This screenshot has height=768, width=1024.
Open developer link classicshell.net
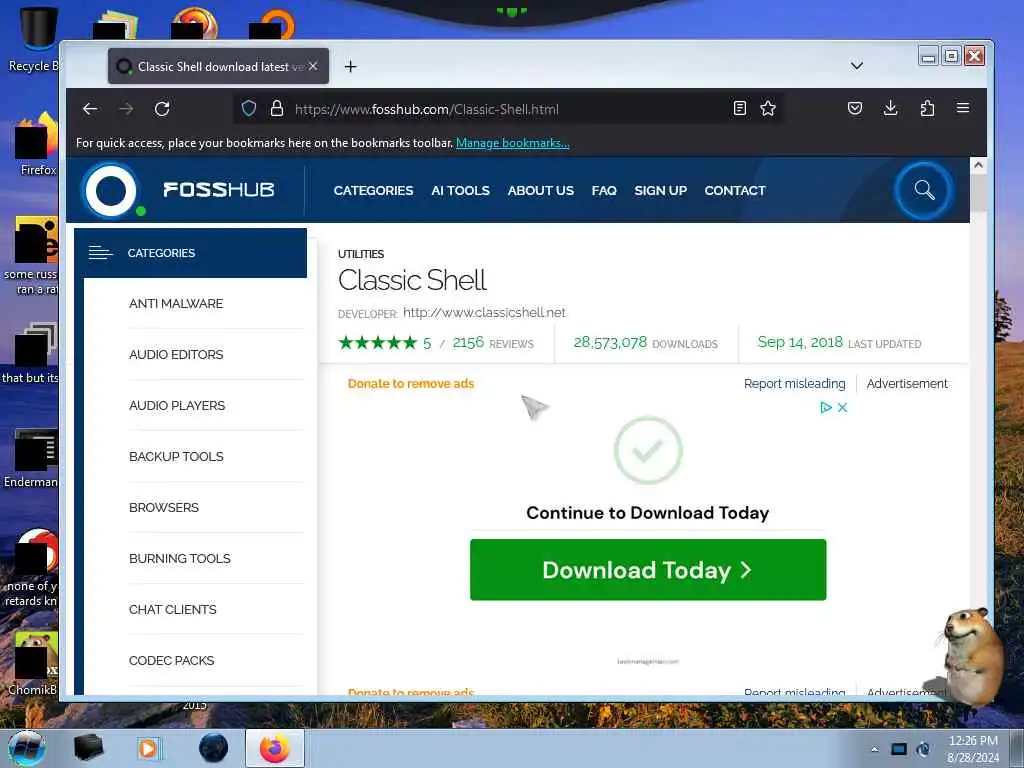484,313
